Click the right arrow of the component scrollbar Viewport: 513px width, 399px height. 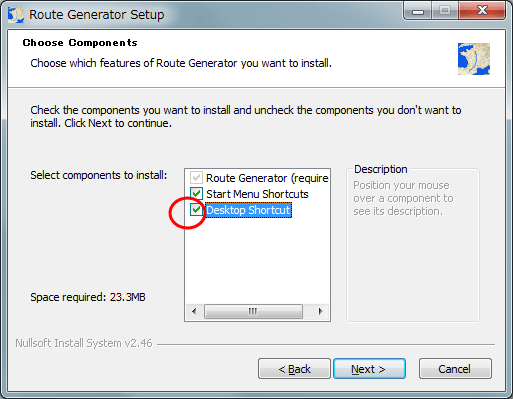(320, 312)
